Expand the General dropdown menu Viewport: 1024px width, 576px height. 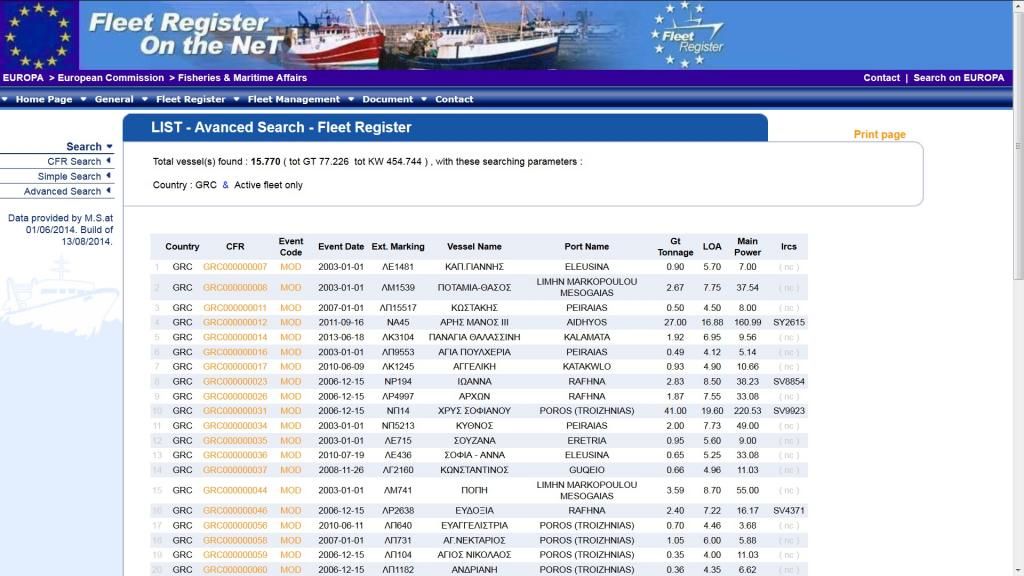pos(114,99)
